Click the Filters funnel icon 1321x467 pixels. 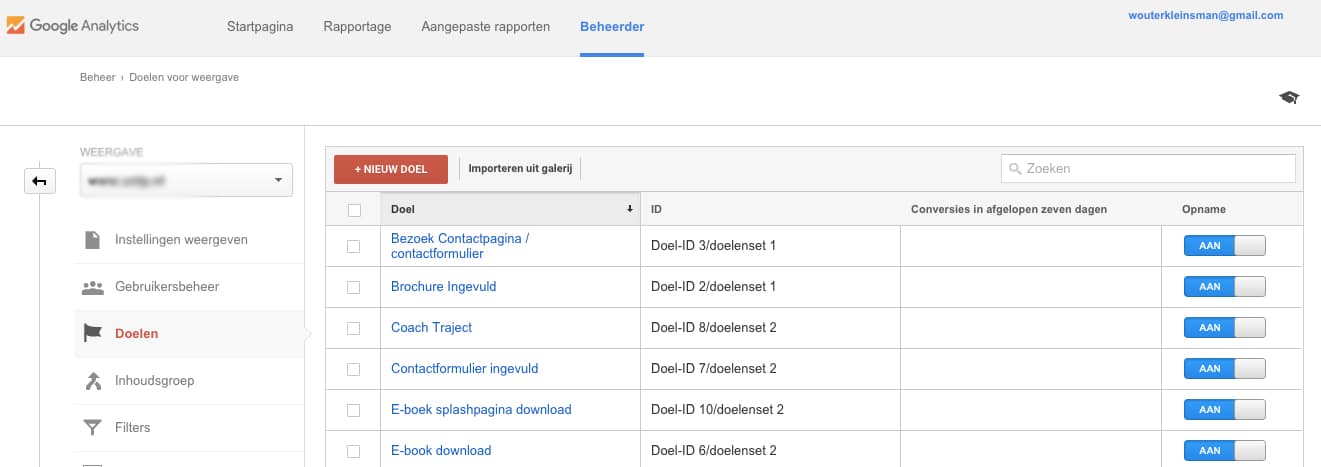coord(92,428)
